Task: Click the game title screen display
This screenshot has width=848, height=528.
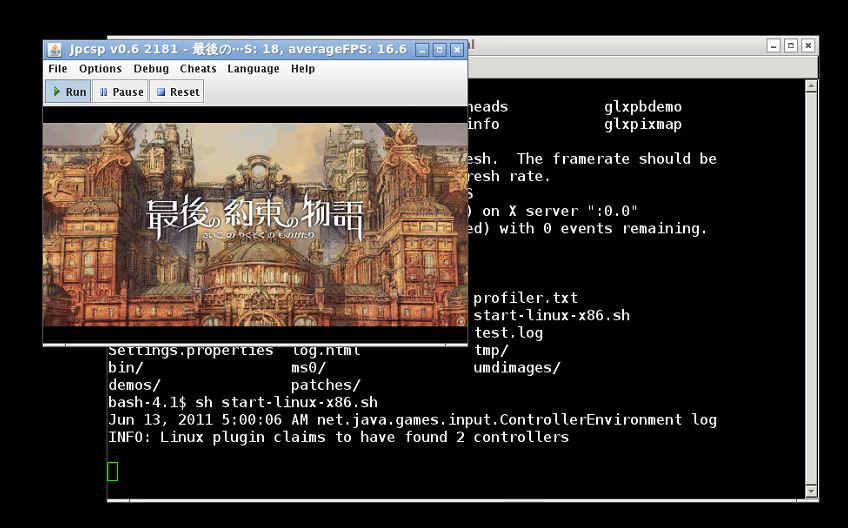Action: (x=255, y=225)
